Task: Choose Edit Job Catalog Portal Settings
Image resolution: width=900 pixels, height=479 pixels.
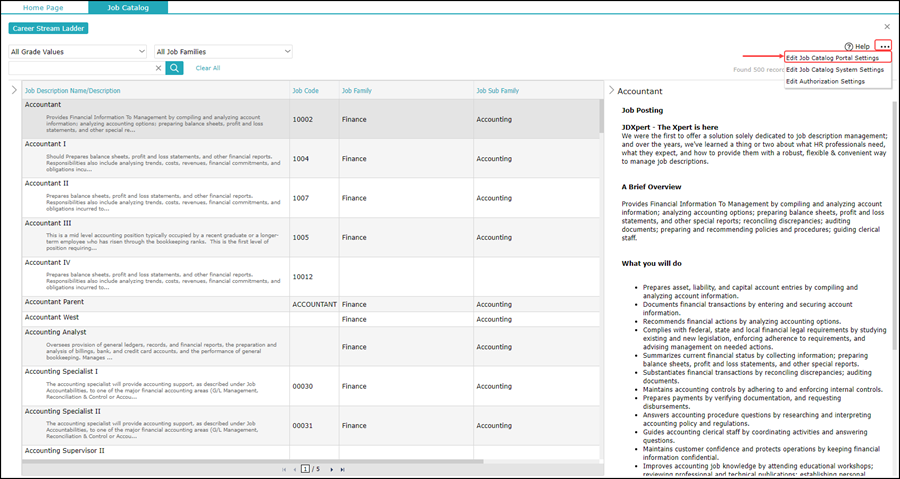Action: pyautogui.click(x=837, y=58)
